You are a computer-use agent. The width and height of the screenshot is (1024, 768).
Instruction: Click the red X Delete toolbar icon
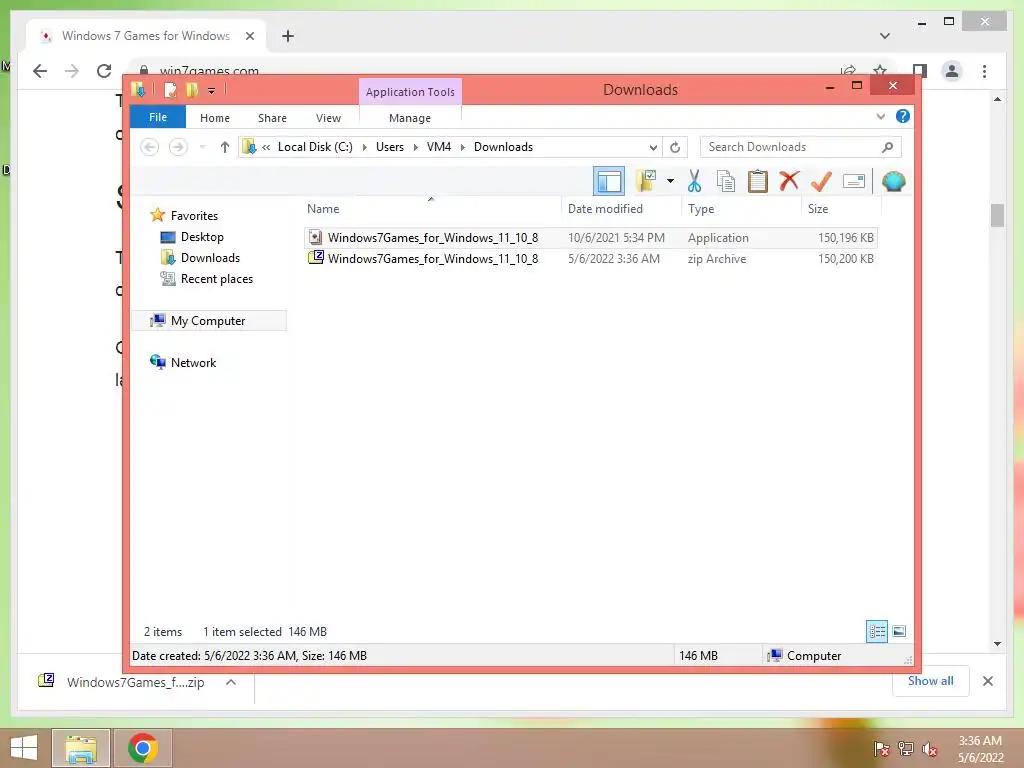789,180
